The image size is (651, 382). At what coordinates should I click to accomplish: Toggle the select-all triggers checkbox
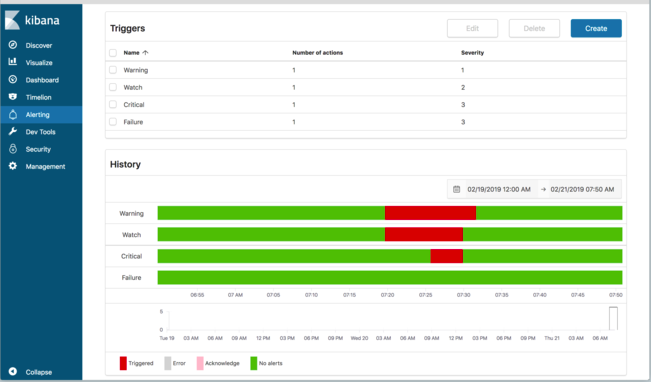click(x=113, y=53)
